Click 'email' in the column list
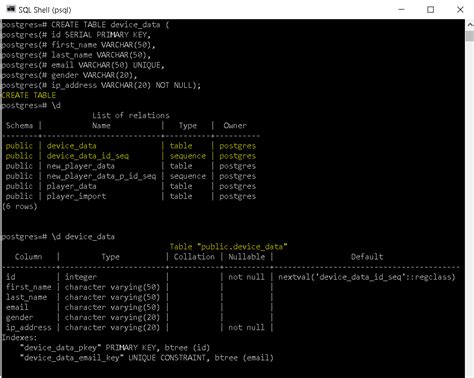Image resolution: width=474 pixels, height=378 pixels. (x=17, y=307)
